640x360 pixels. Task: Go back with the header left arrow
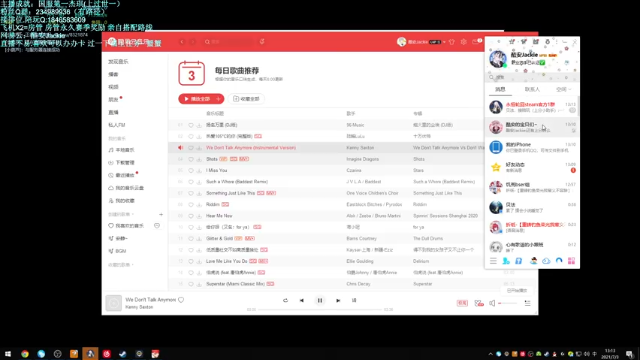point(182,42)
